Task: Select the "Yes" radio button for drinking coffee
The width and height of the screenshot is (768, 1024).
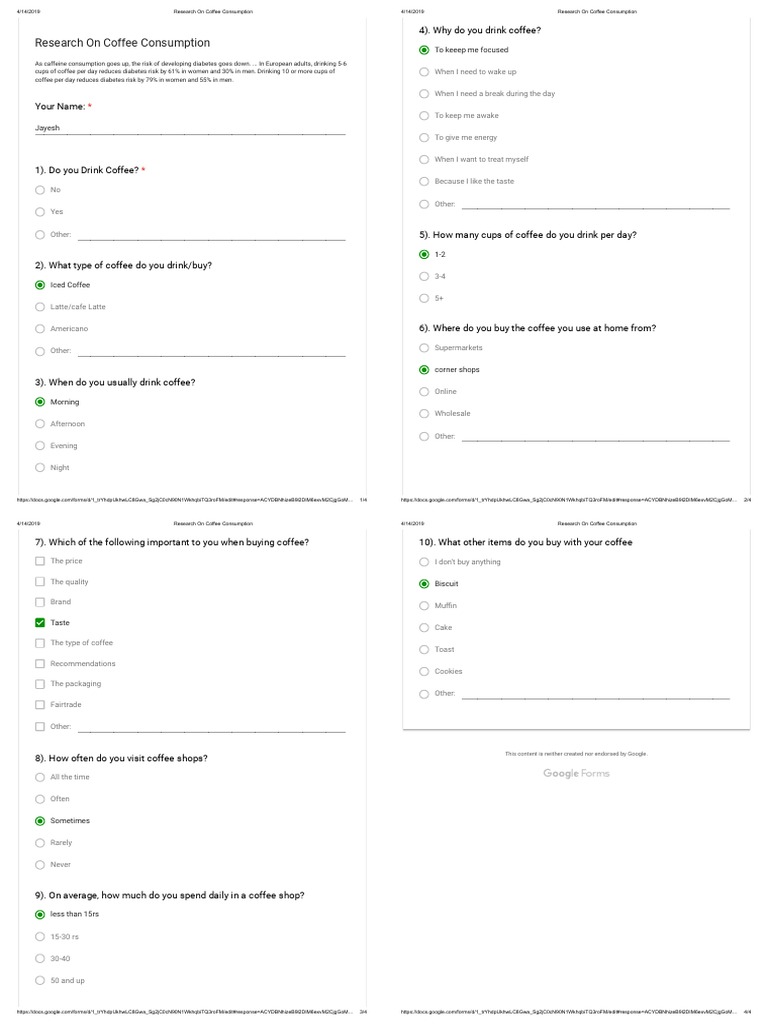Action: coord(40,212)
